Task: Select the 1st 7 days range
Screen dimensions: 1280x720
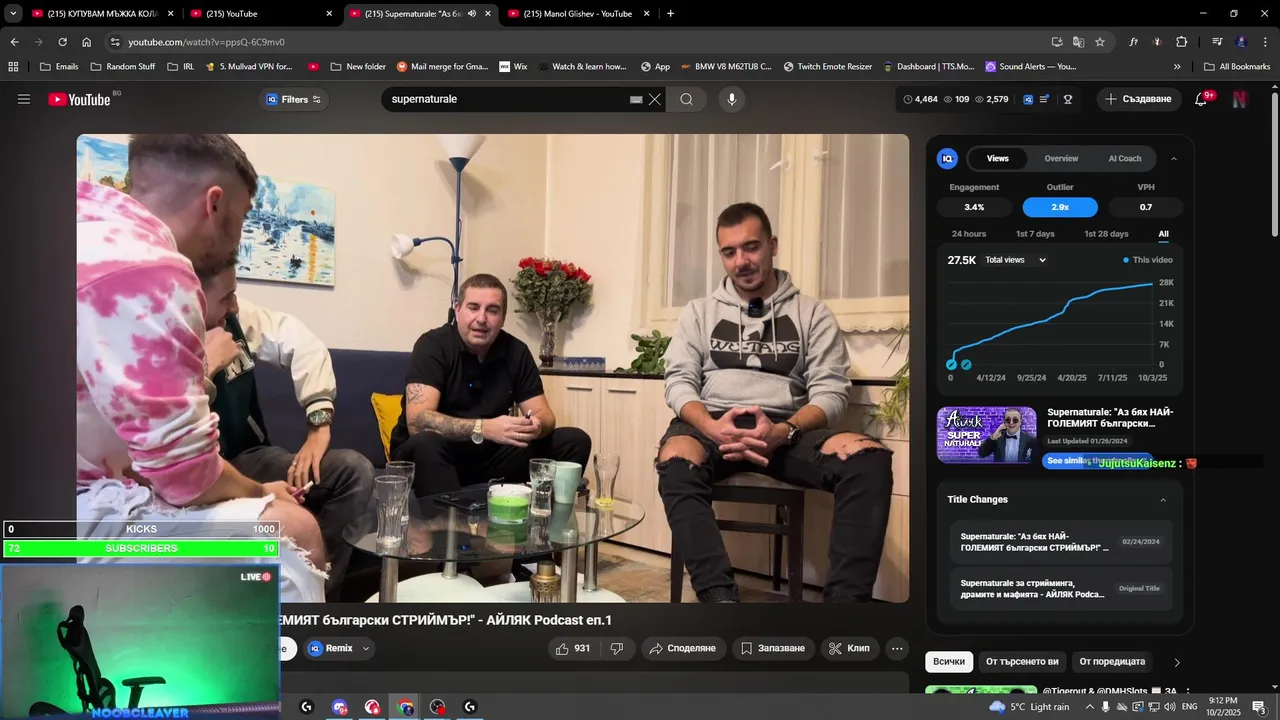Action: [x=1035, y=234]
